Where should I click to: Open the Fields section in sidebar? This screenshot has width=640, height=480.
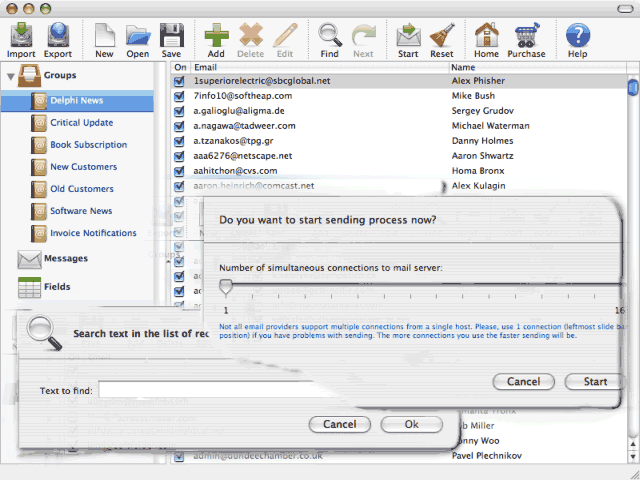[59, 287]
